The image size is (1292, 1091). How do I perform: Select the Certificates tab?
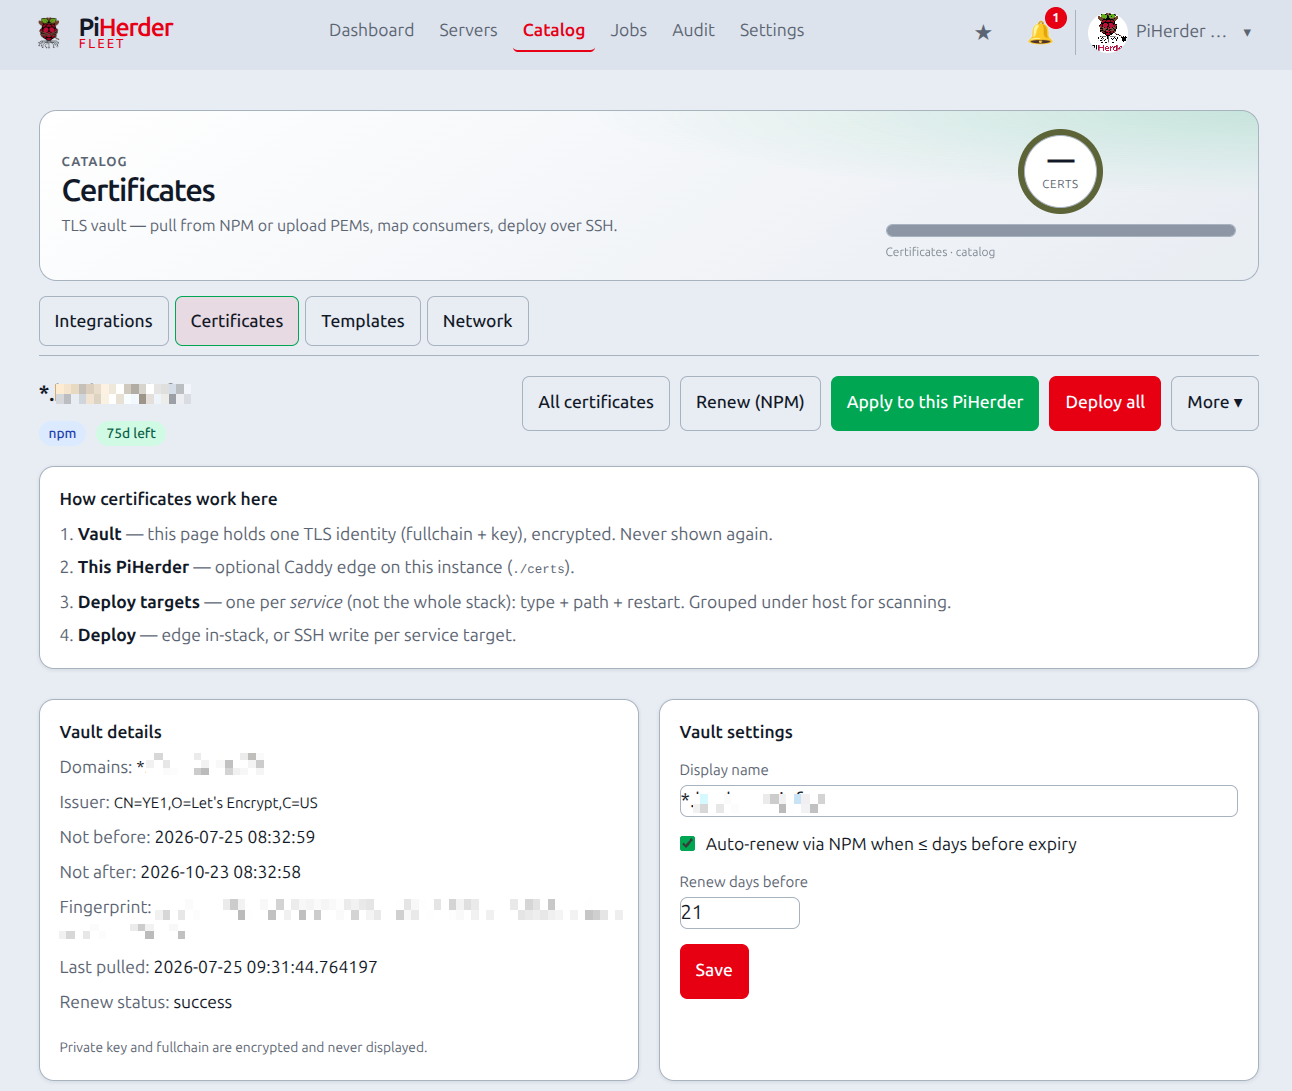(237, 321)
